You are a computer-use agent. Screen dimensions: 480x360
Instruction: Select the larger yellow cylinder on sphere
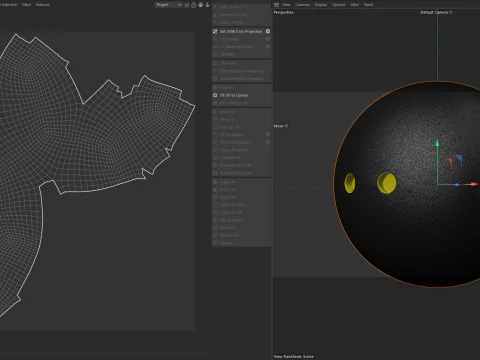(x=387, y=183)
